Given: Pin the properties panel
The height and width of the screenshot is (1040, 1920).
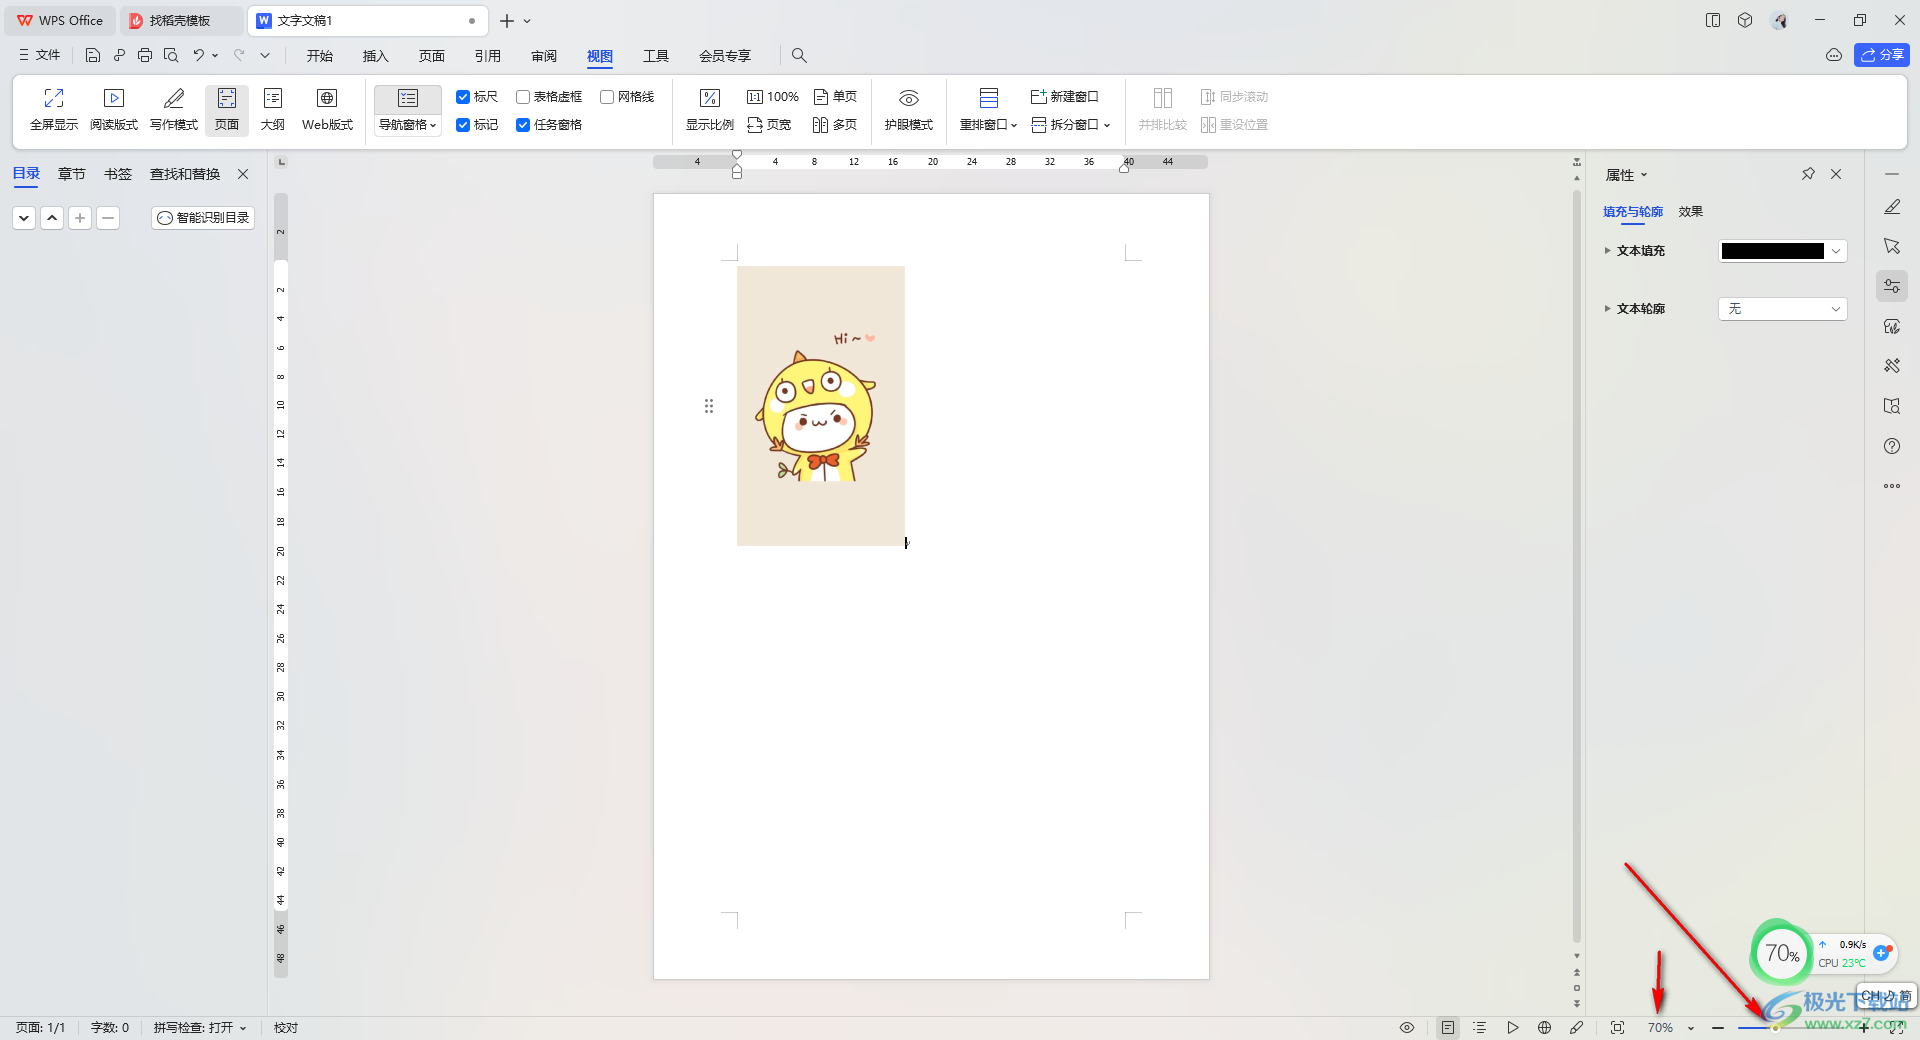Looking at the screenshot, I should coord(1808,174).
